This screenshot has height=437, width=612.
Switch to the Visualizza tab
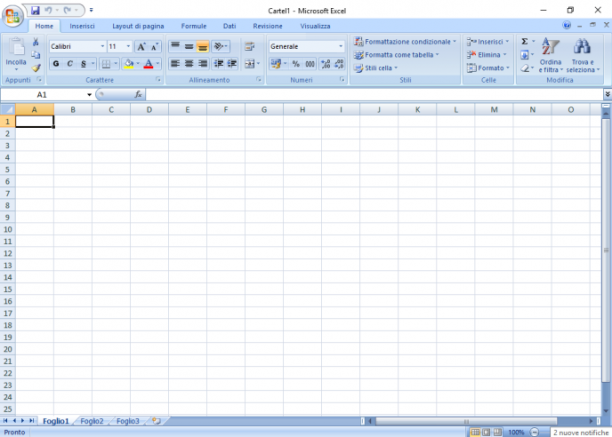coord(315,26)
